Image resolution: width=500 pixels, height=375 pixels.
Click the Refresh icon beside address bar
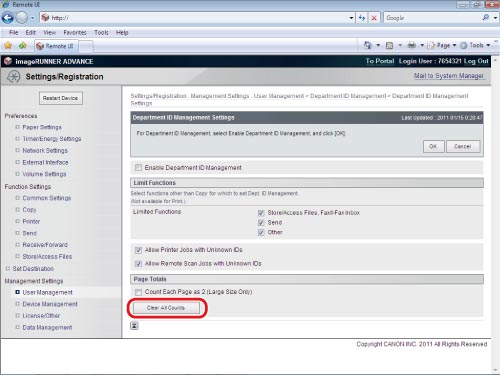(362, 18)
